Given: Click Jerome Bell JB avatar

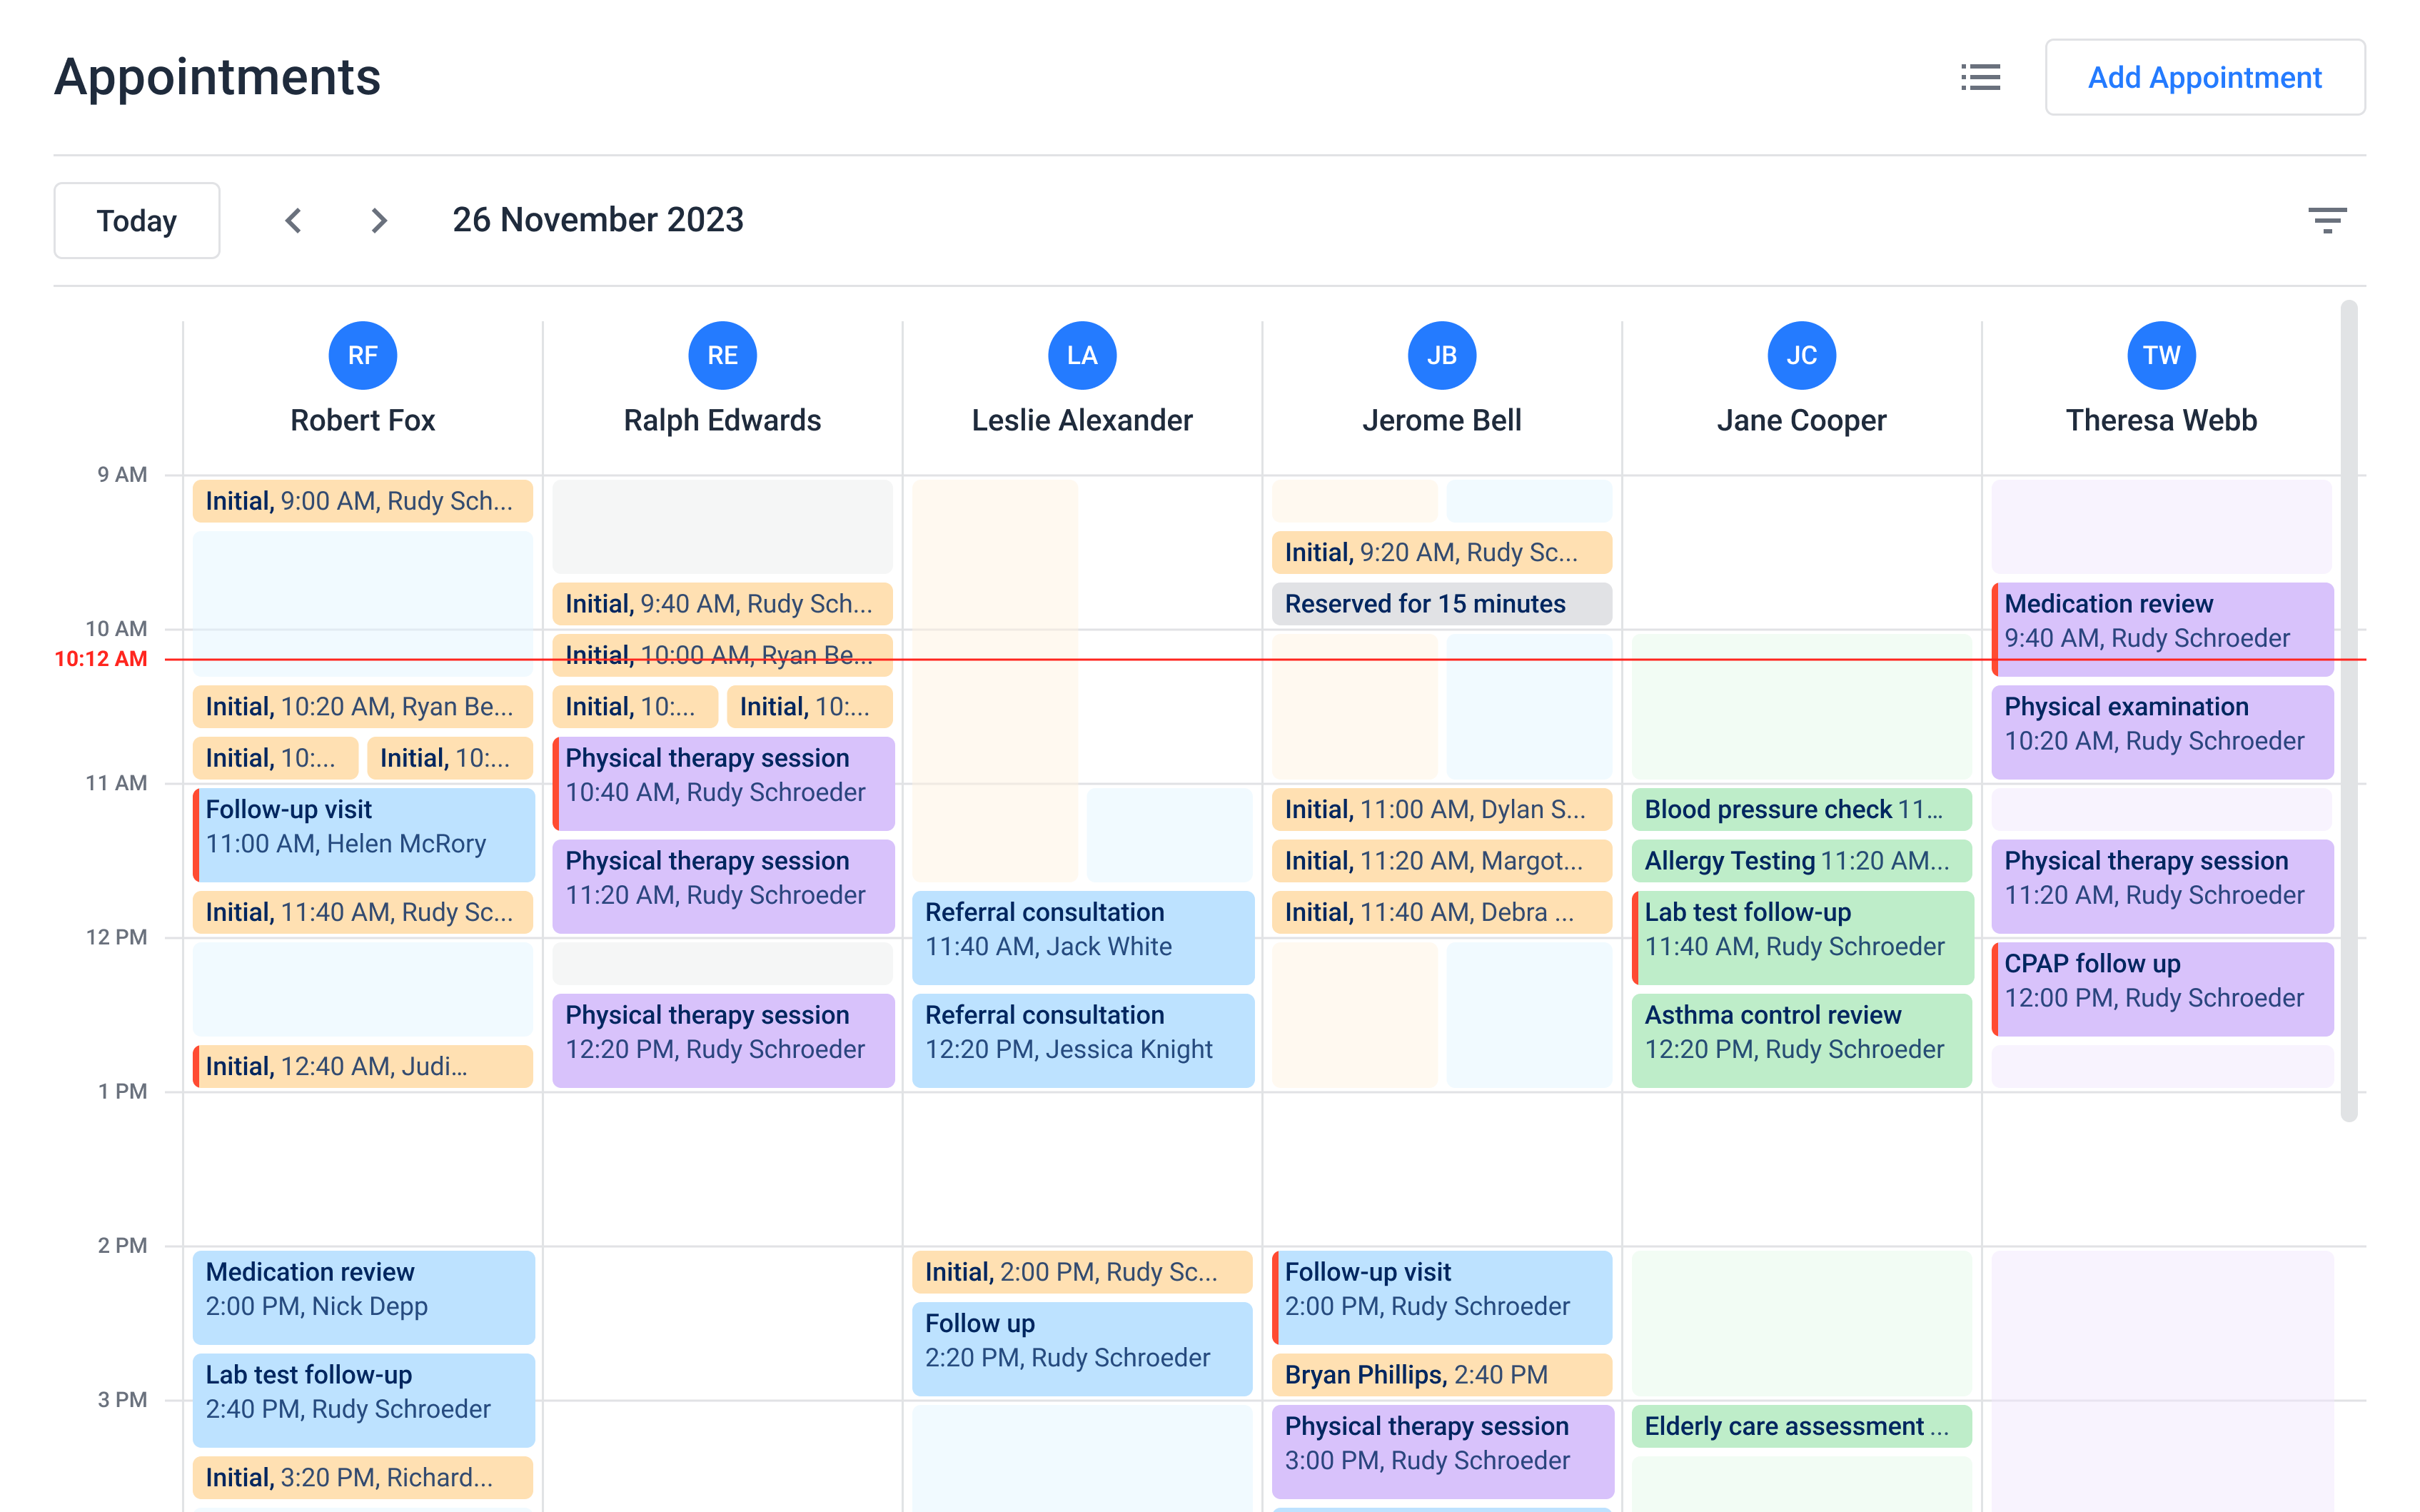Looking at the screenshot, I should point(1441,355).
